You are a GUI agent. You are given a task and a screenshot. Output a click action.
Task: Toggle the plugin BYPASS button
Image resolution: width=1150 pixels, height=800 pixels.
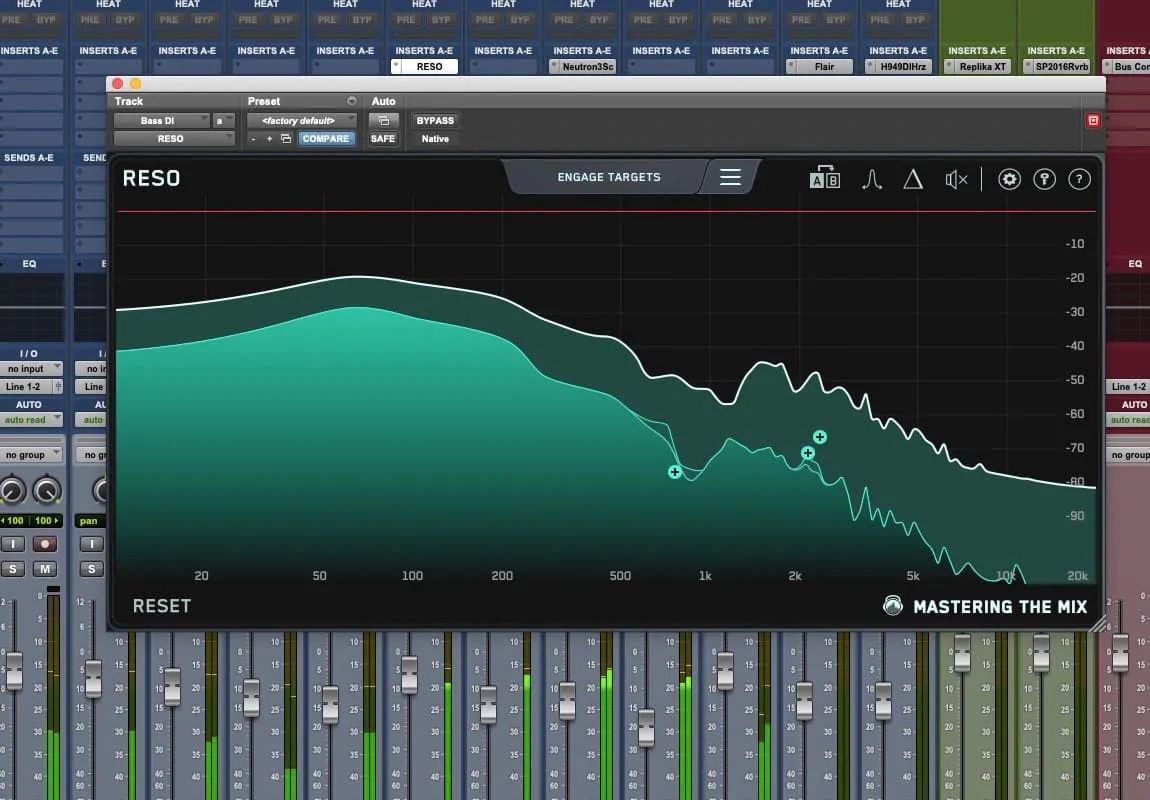(435, 120)
